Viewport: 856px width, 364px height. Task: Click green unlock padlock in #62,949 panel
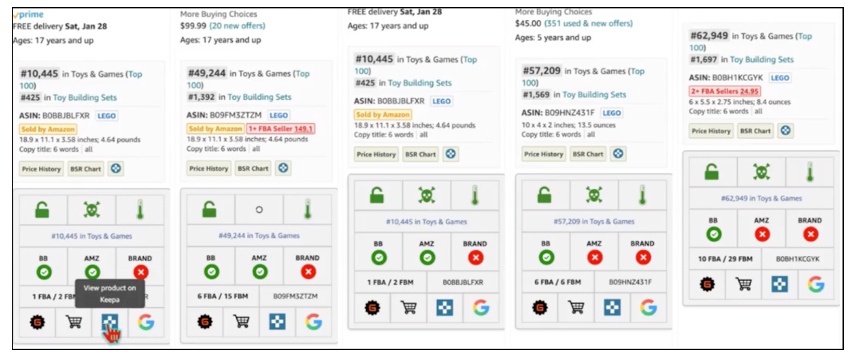coord(711,172)
